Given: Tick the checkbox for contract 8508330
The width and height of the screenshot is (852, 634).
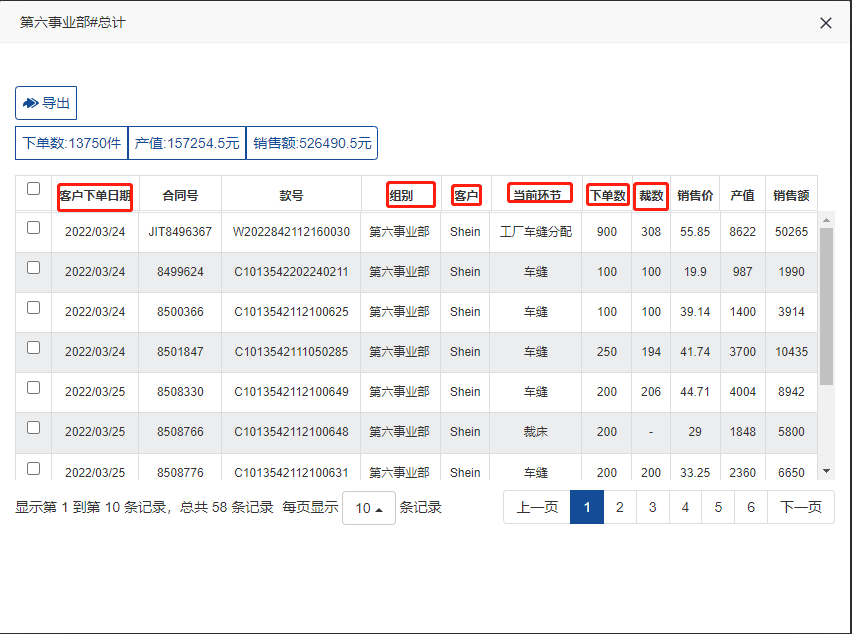Looking at the screenshot, I should [33, 388].
